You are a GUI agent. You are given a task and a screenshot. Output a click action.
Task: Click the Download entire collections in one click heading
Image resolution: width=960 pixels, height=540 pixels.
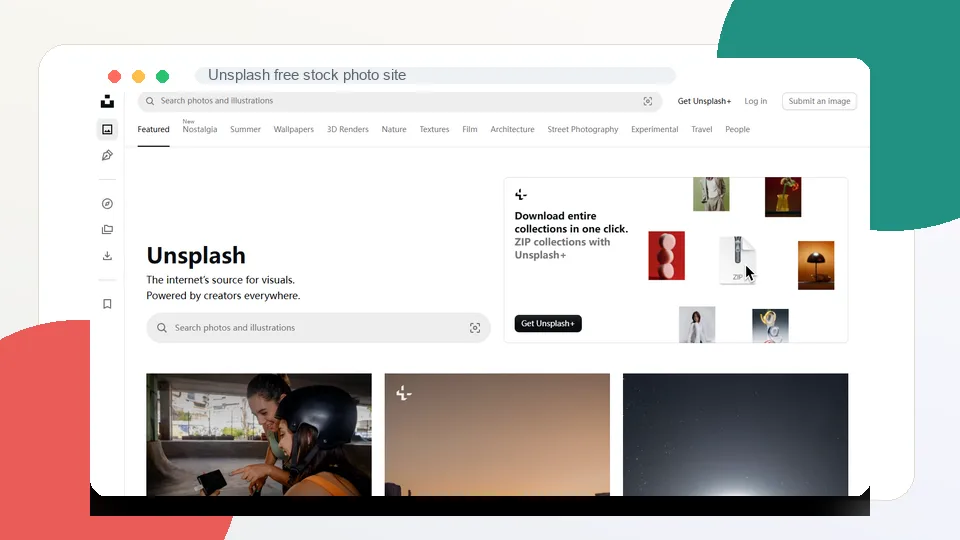571,222
